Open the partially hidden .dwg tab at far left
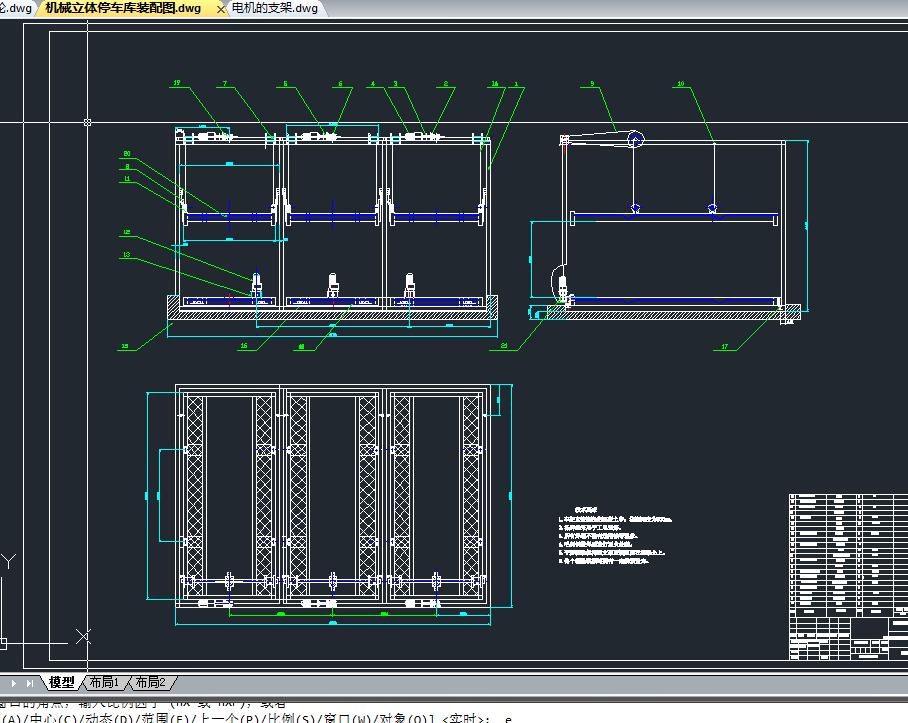This screenshot has height=723, width=908. pos(15,8)
